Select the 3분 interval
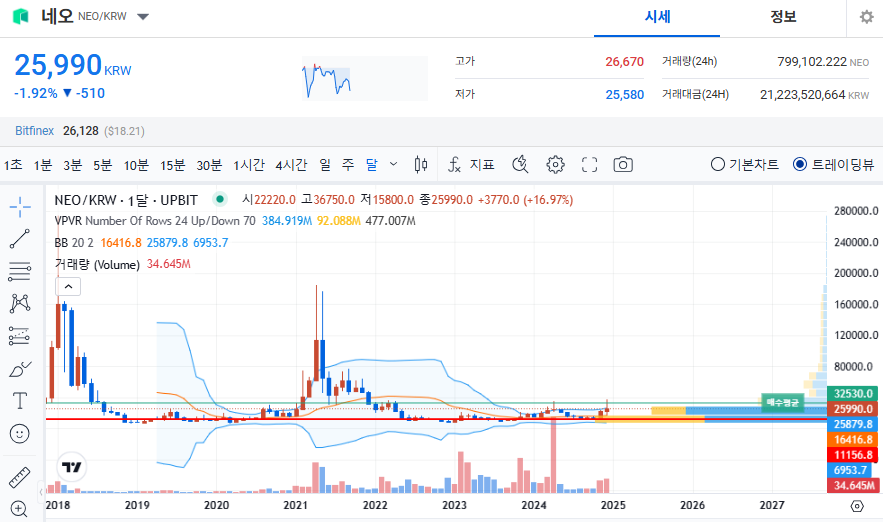This screenshot has width=883, height=522. (72, 164)
